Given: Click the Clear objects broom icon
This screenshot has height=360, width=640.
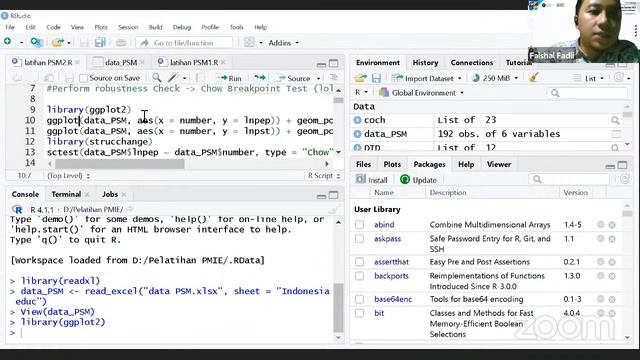Looking at the screenshot, I should tap(533, 78).
